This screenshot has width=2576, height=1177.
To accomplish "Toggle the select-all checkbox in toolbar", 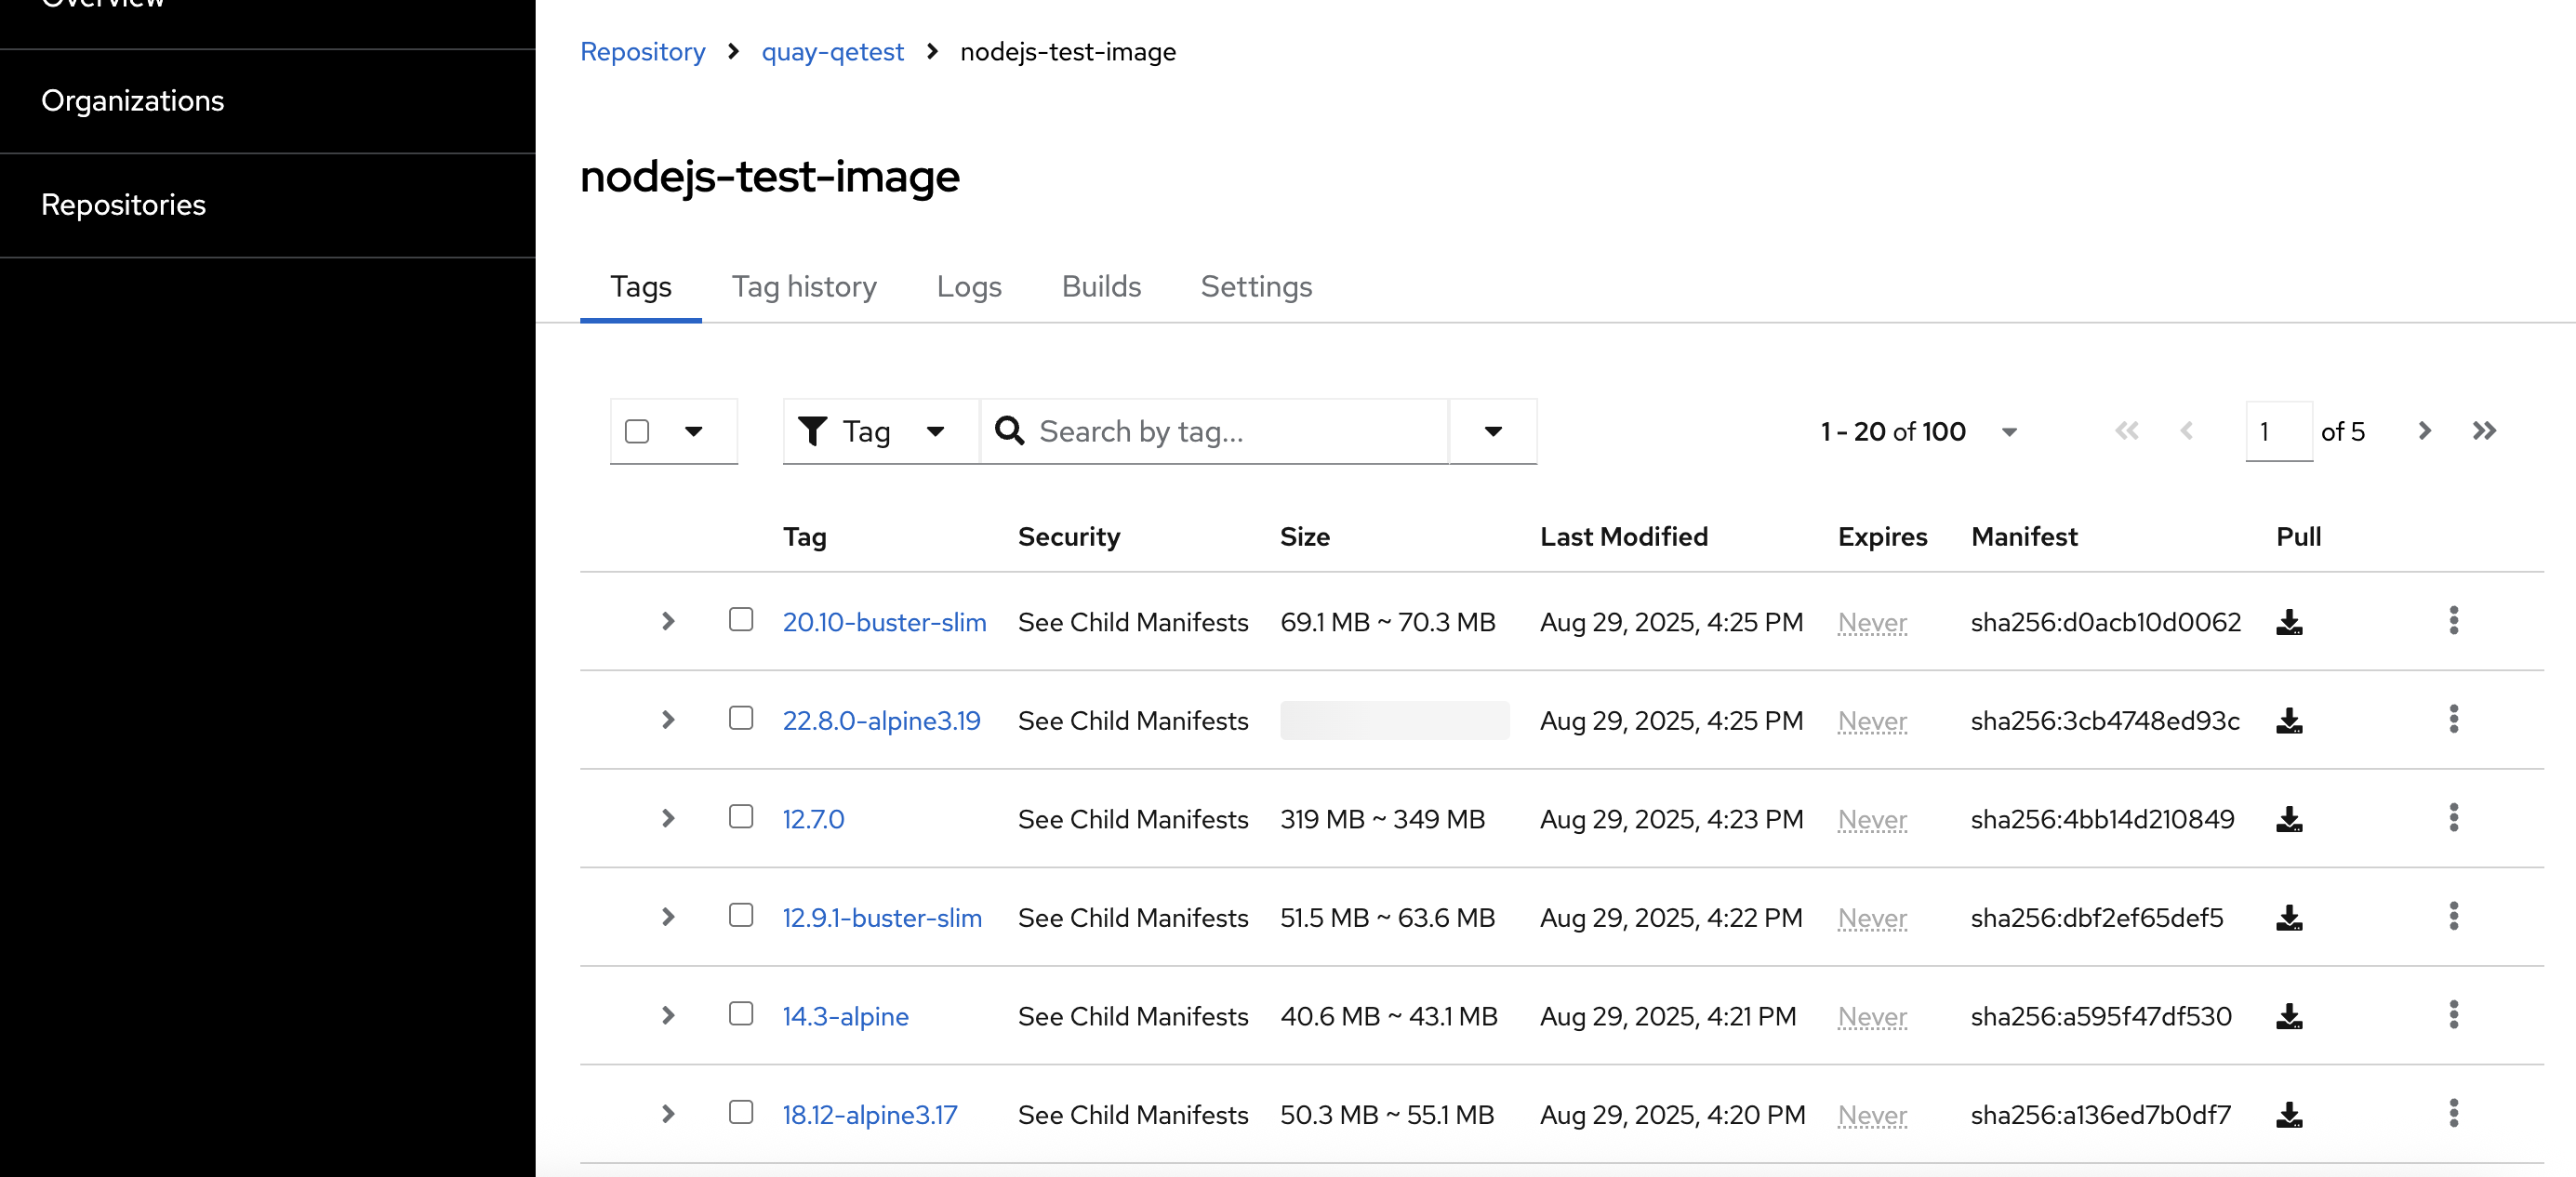I will 637,431.
